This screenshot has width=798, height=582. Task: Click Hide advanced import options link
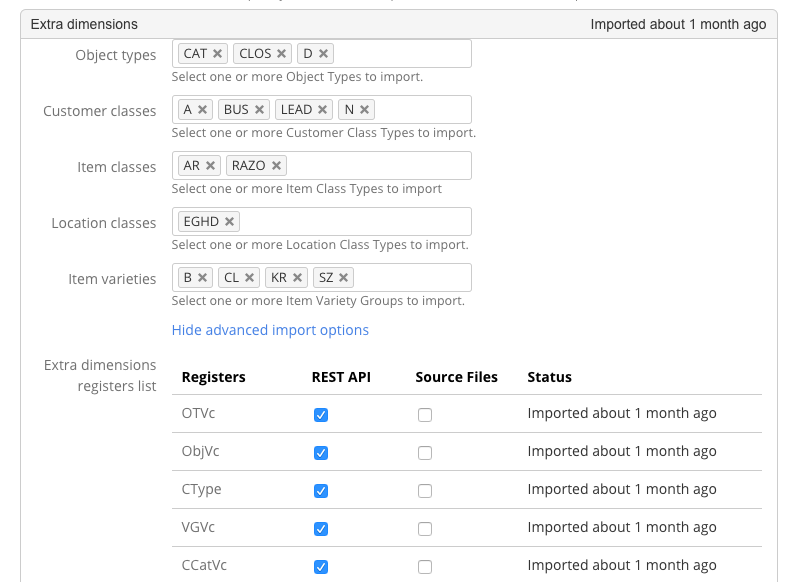(x=270, y=330)
